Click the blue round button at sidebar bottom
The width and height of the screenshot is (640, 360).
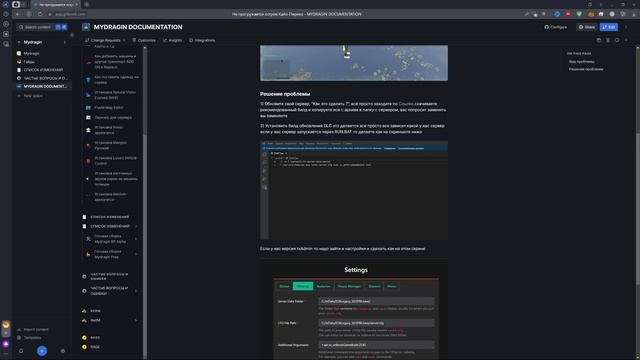click(42, 351)
